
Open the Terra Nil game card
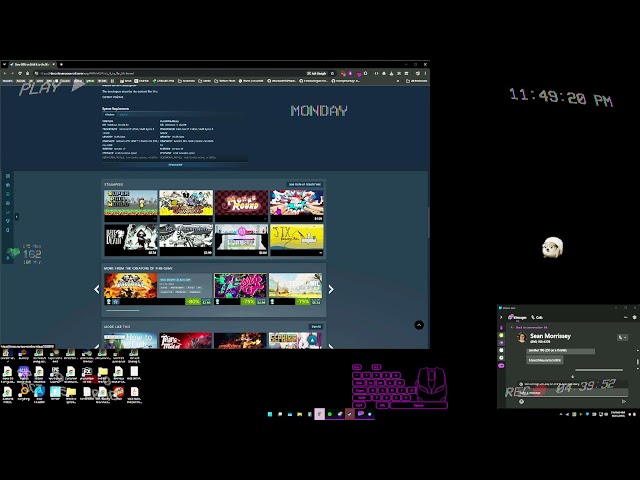[295, 289]
